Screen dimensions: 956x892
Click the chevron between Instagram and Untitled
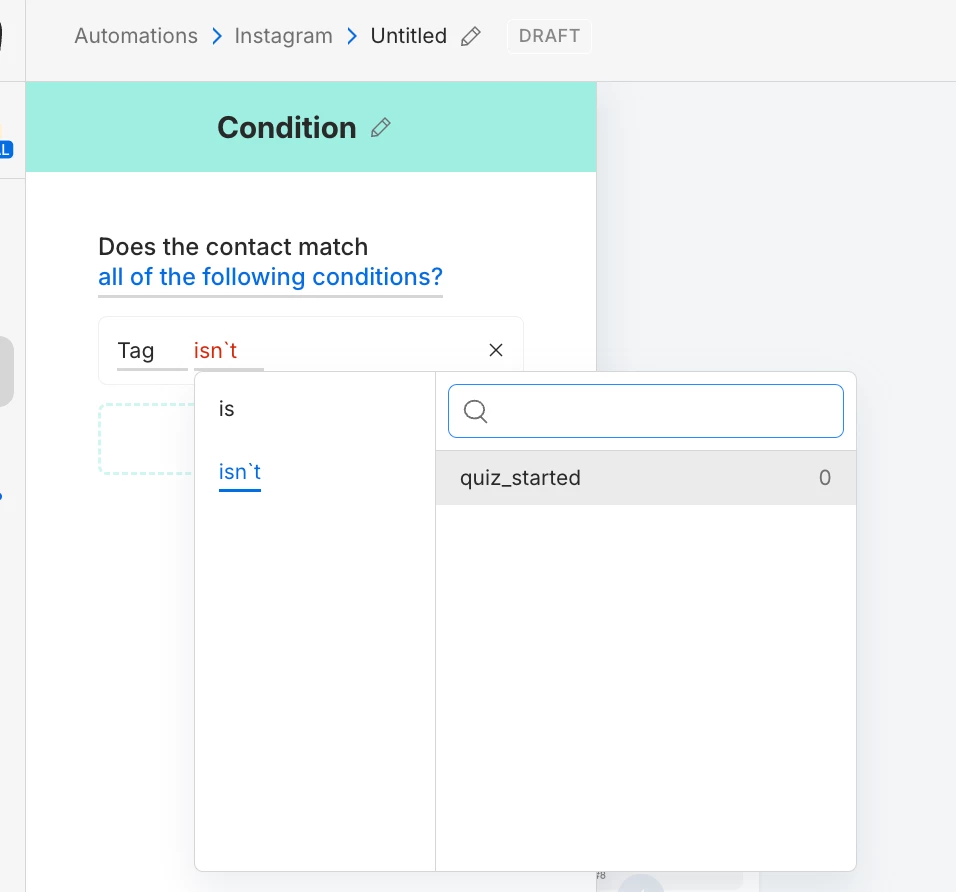[x=352, y=37]
